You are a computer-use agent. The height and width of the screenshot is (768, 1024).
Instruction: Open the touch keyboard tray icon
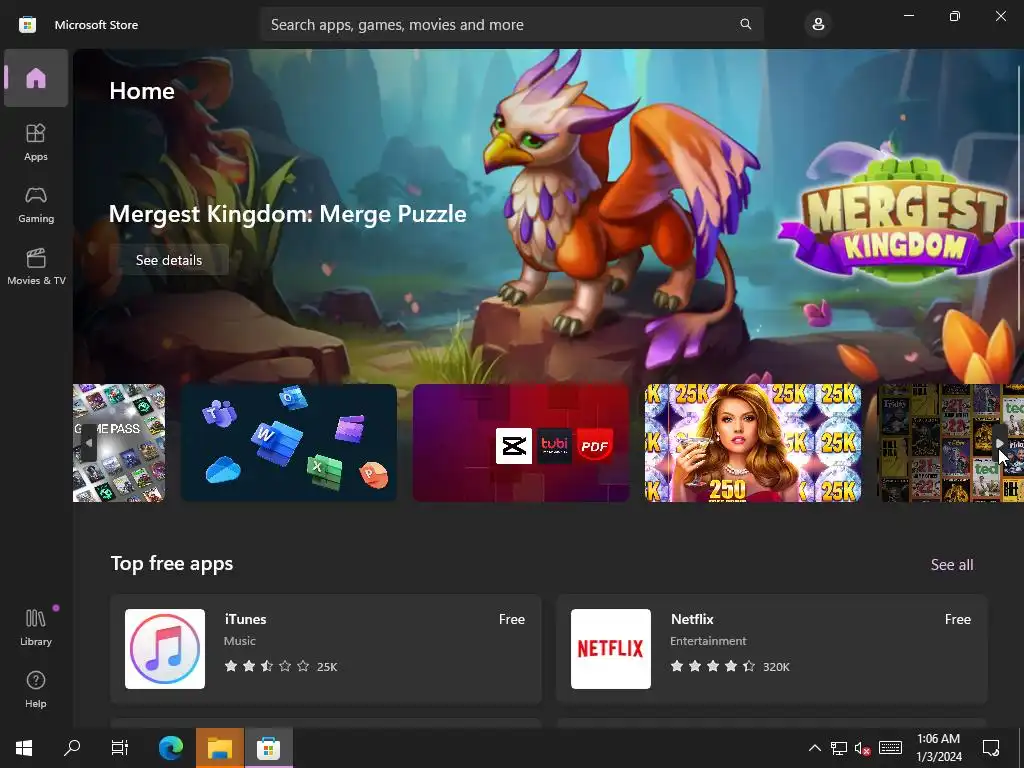click(x=890, y=748)
